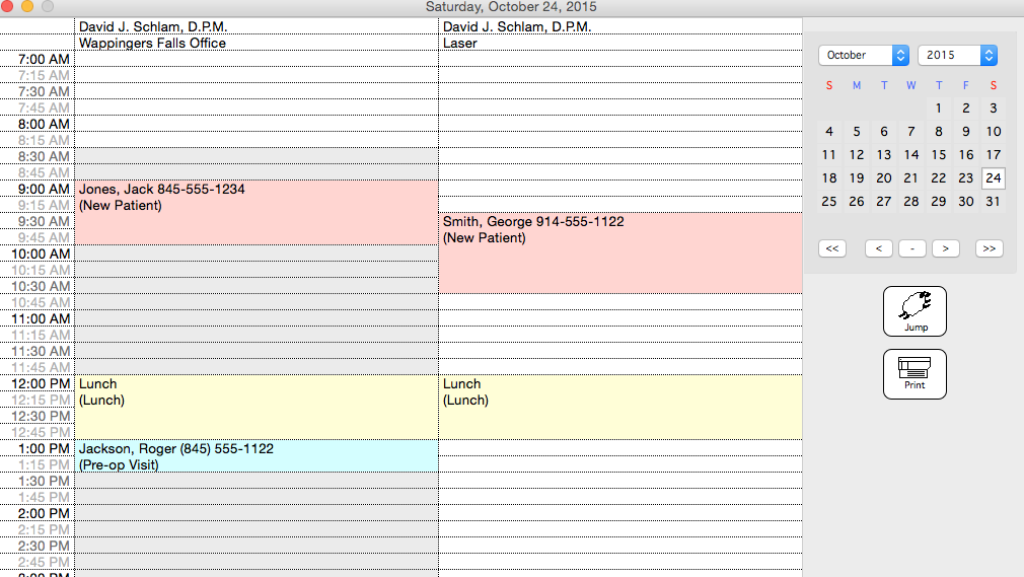The height and width of the screenshot is (577, 1024).
Task: Jump backward using the << navigation icon
Action: 832,248
